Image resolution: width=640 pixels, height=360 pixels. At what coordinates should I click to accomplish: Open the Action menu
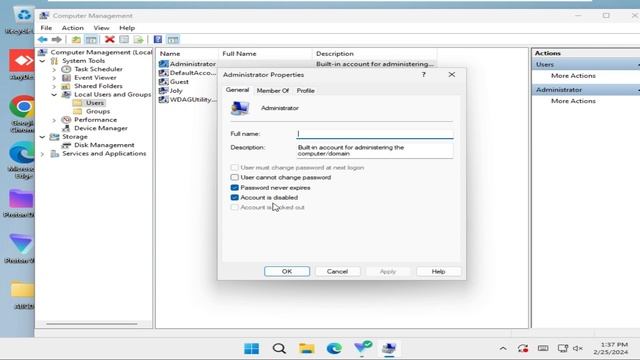point(73,28)
